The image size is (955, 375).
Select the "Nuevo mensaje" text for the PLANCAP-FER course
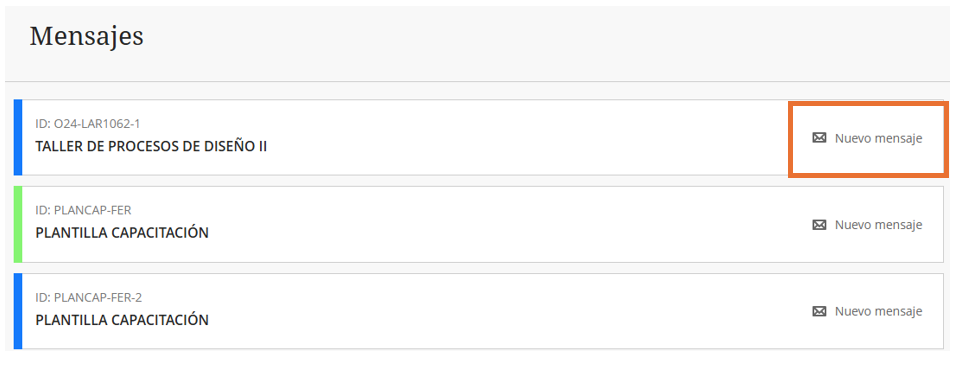coord(878,225)
